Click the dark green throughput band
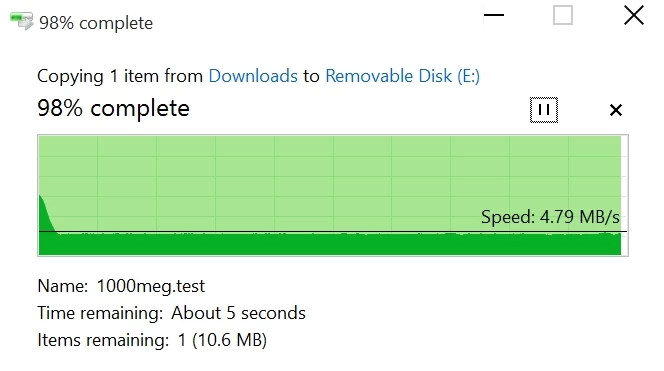Viewport: 664px width, 371px height. point(330,244)
